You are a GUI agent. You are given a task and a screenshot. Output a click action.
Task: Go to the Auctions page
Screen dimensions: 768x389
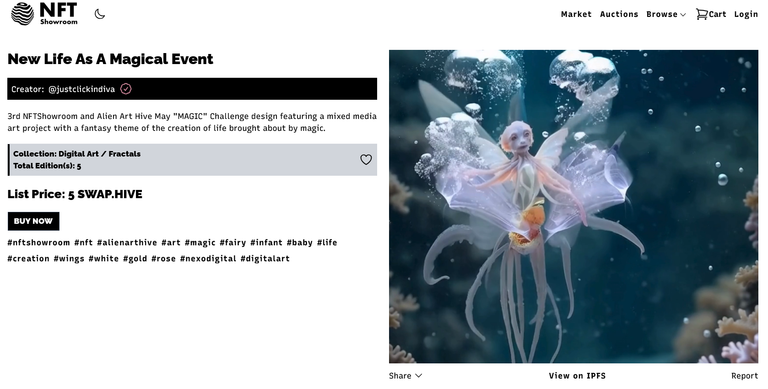[619, 14]
